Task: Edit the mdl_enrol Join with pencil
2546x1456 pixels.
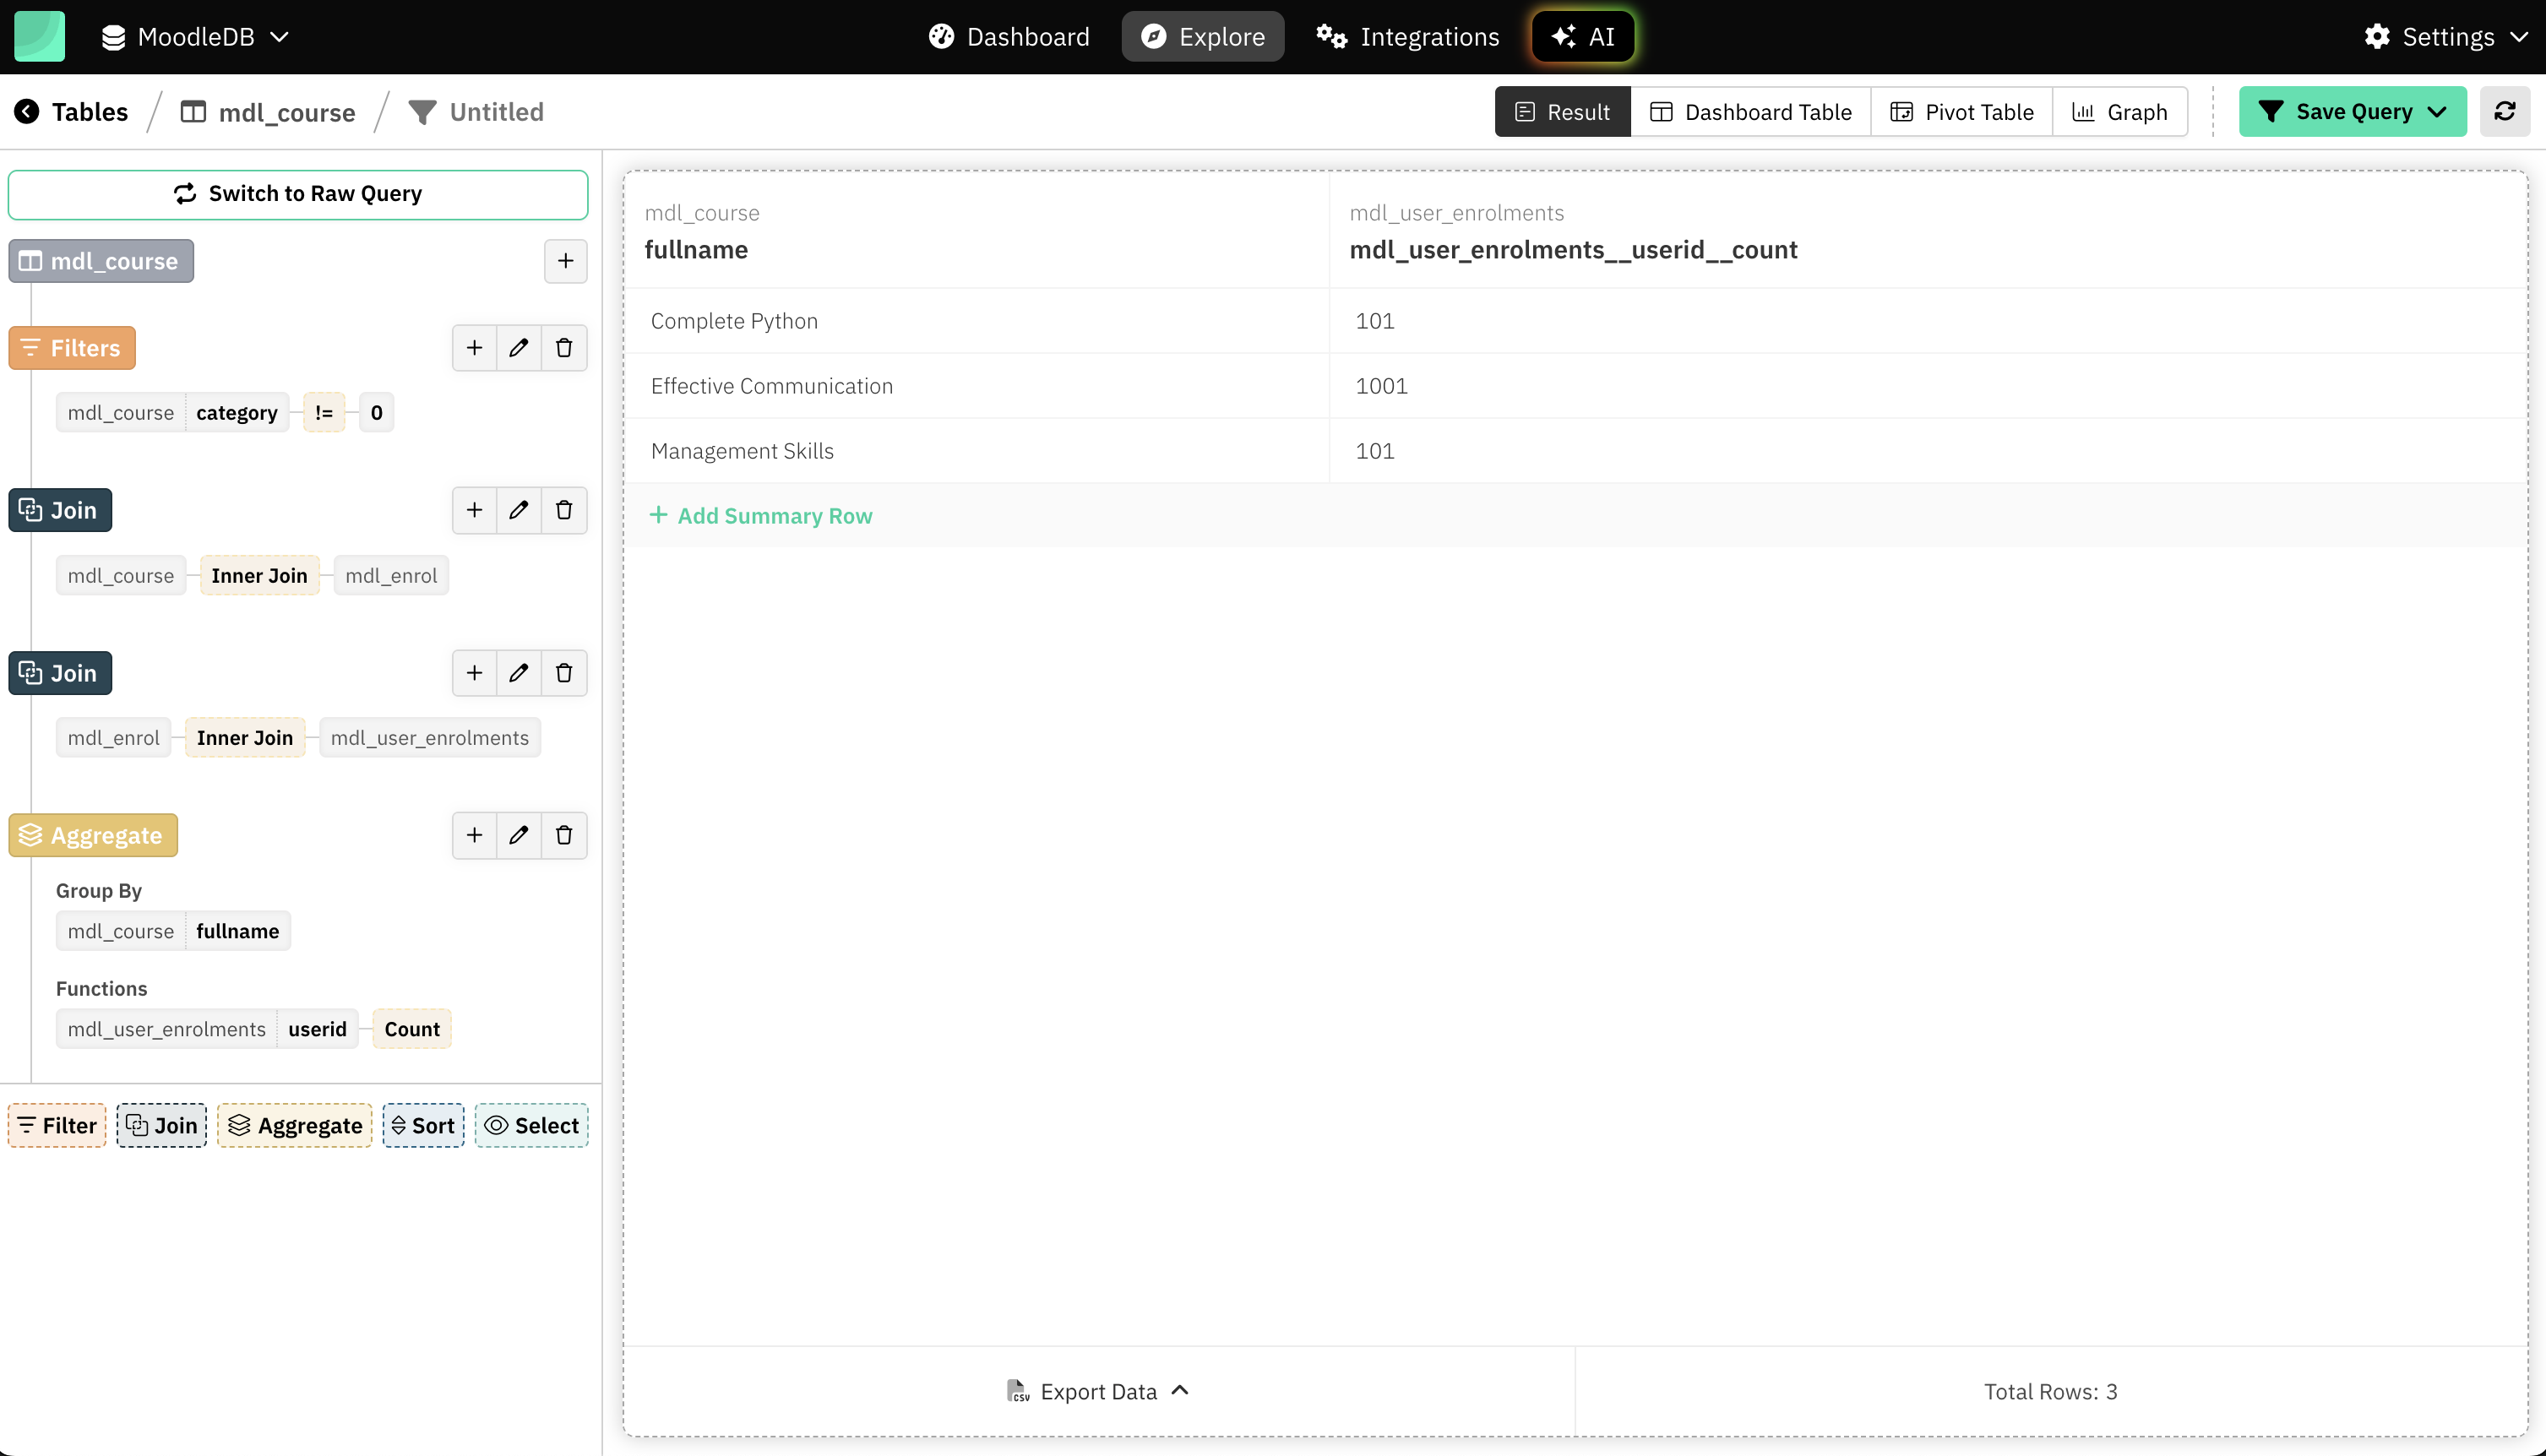Action: (x=518, y=510)
